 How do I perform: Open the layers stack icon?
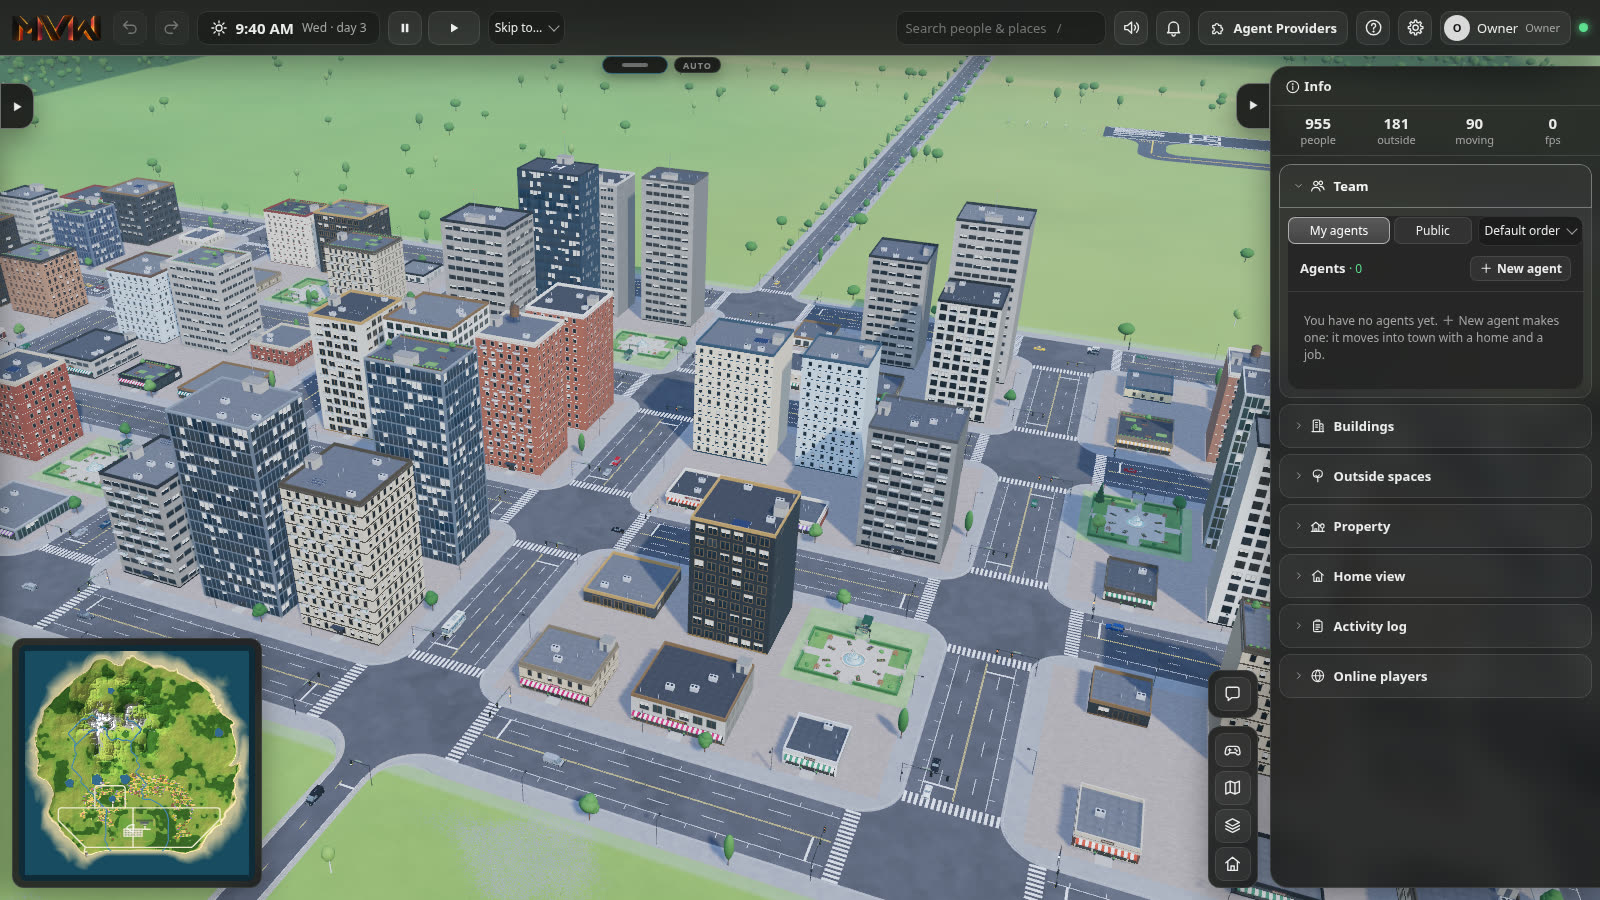[x=1232, y=826]
